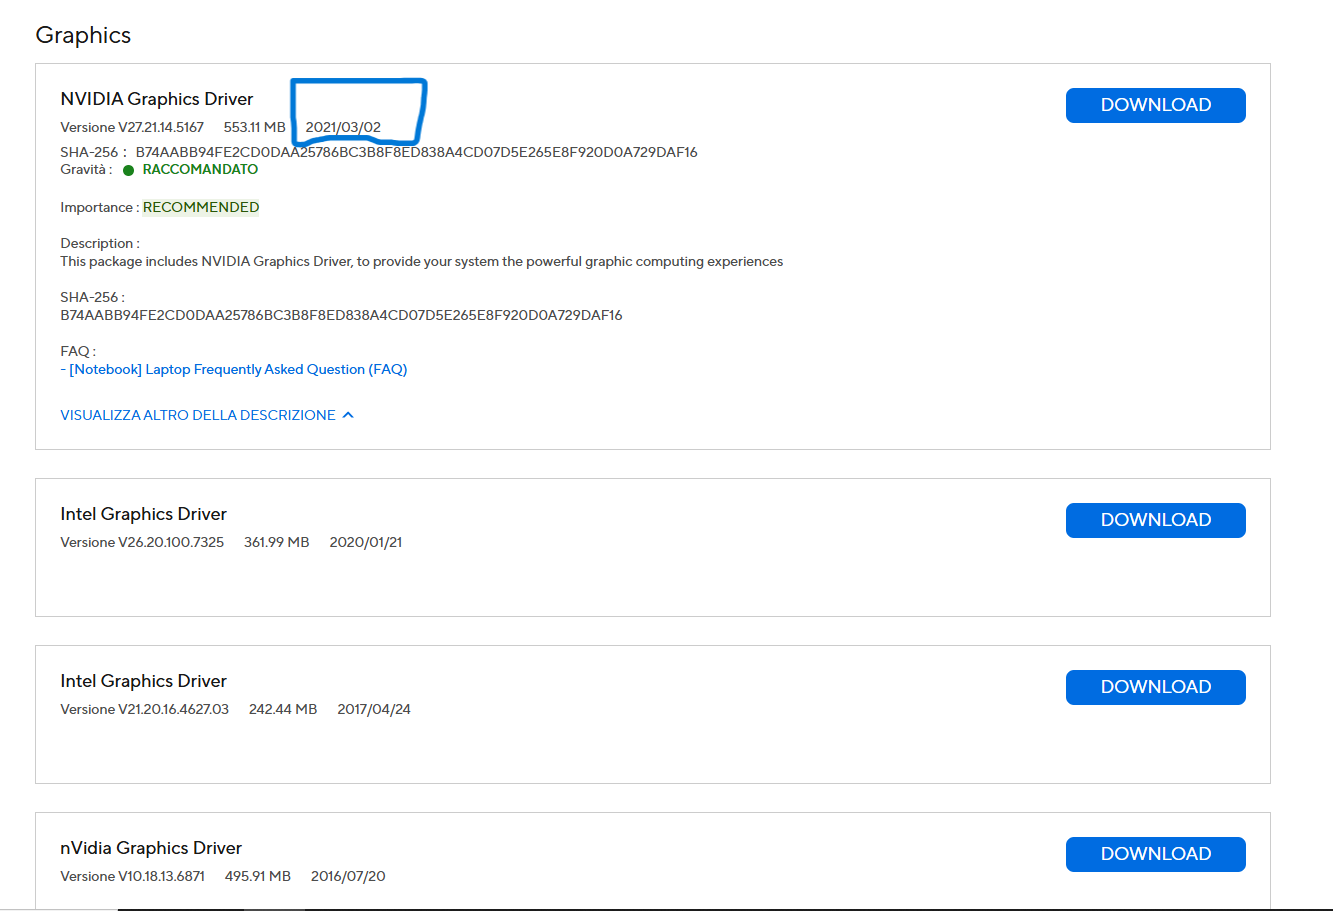Click the highlighted 'RECOMMENDED' importance value
This screenshot has width=1333, height=911.
201,207
